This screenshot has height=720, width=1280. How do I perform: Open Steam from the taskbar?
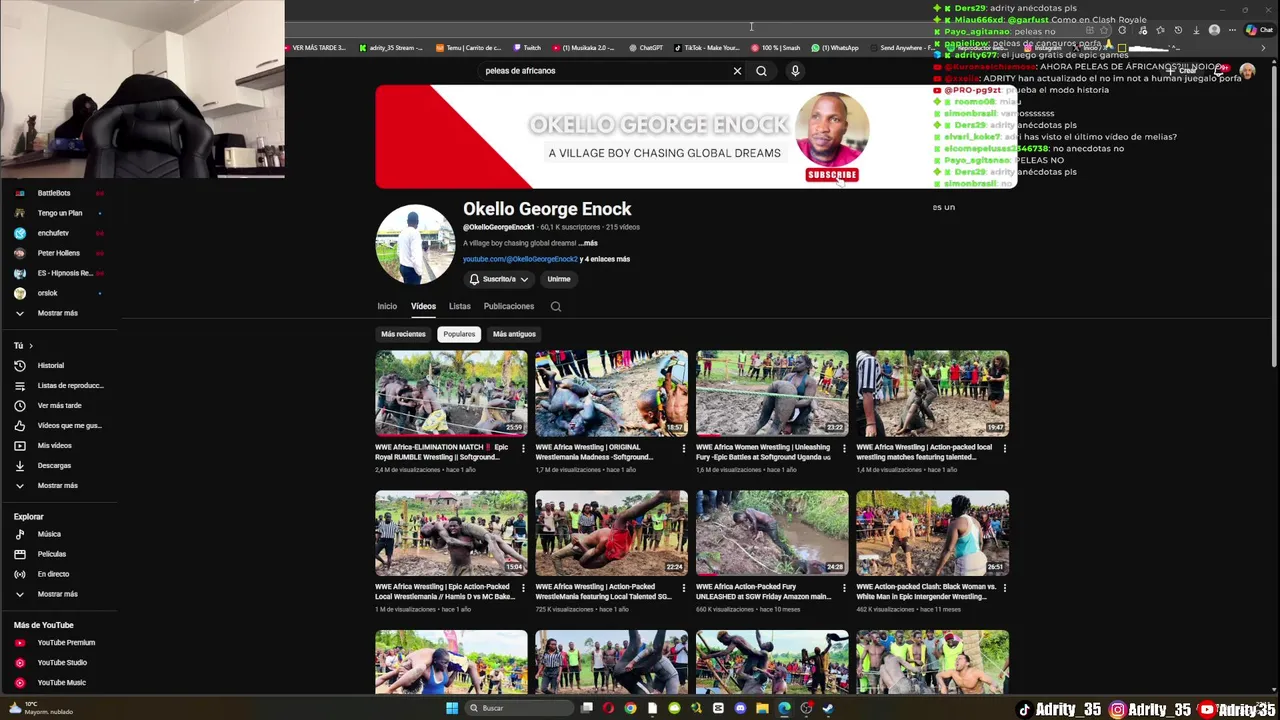tap(828, 708)
